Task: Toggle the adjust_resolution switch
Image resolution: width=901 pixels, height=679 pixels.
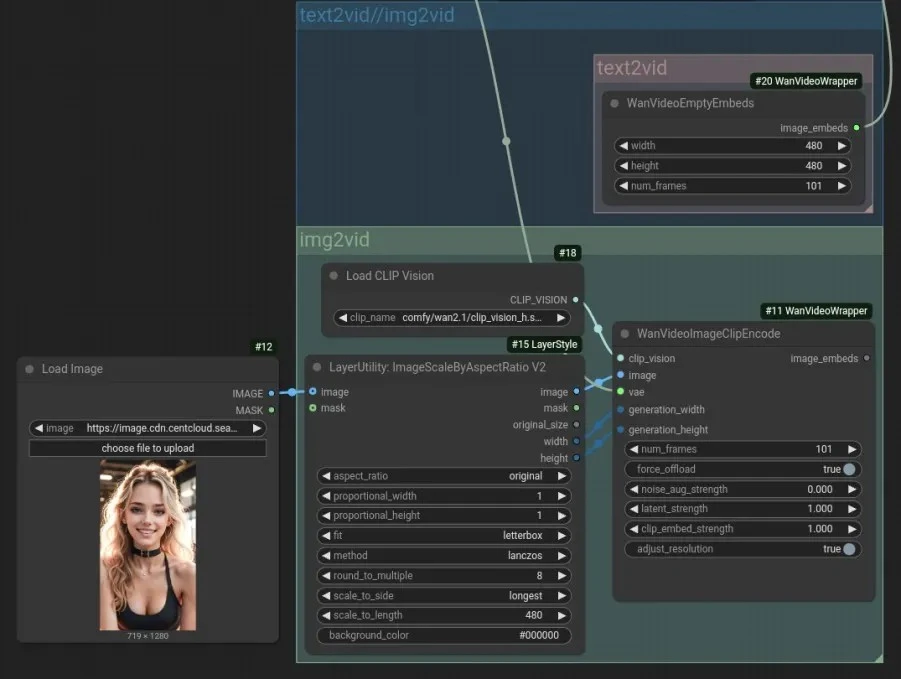Action: click(x=849, y=549)
